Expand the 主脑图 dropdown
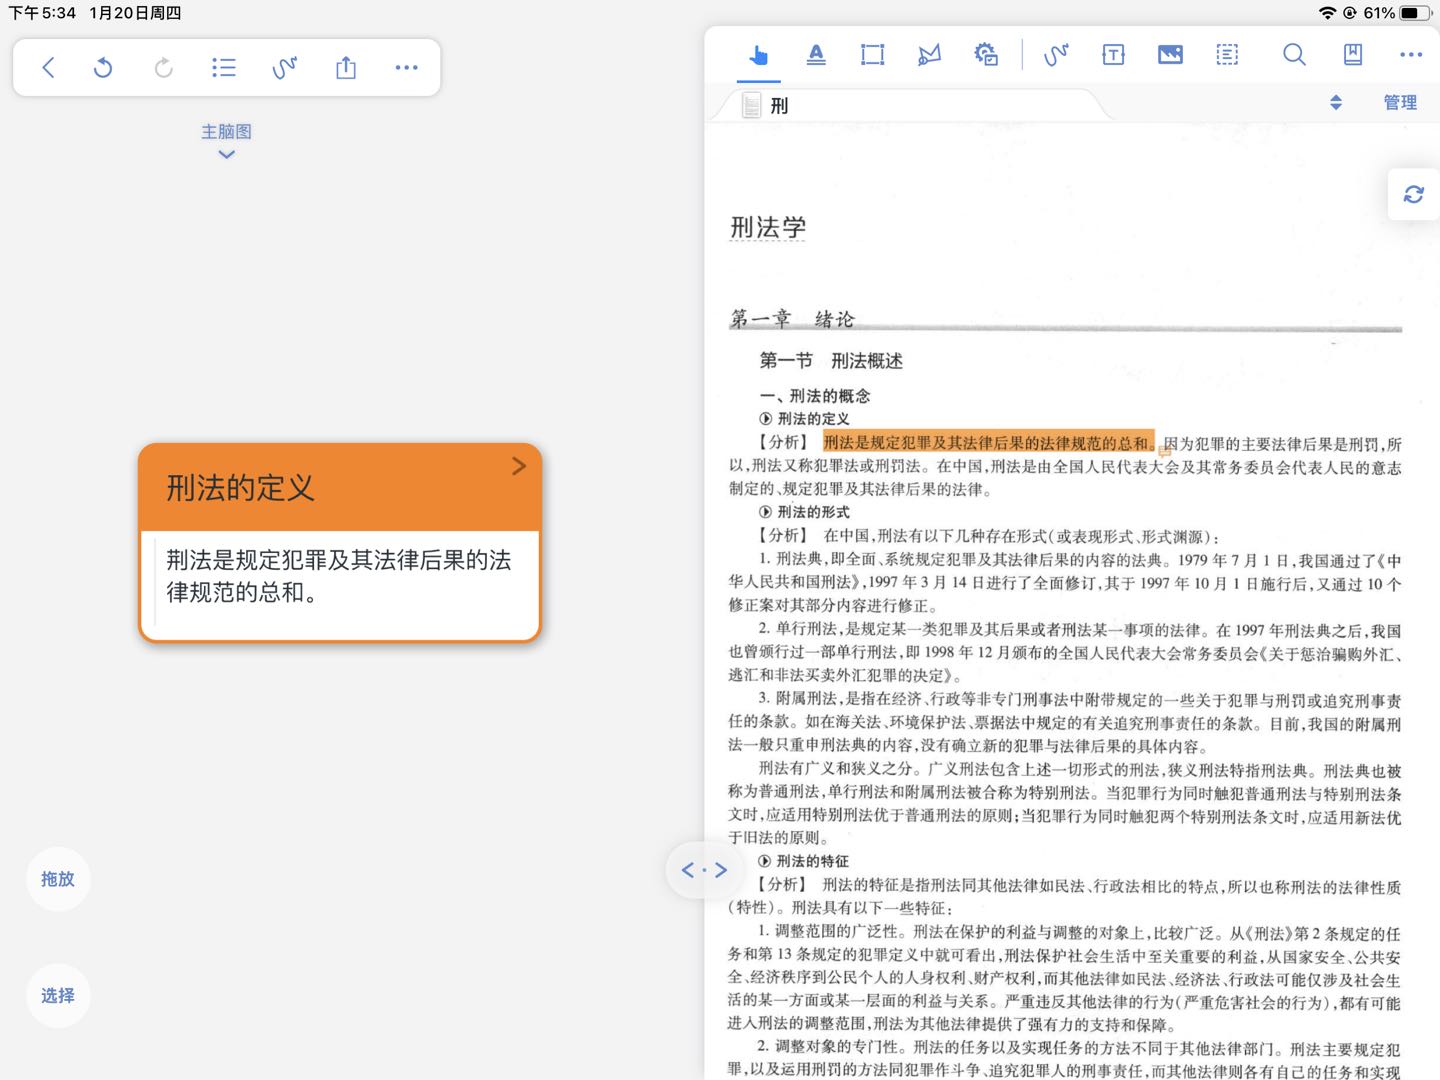 click(x=227, y=140)
